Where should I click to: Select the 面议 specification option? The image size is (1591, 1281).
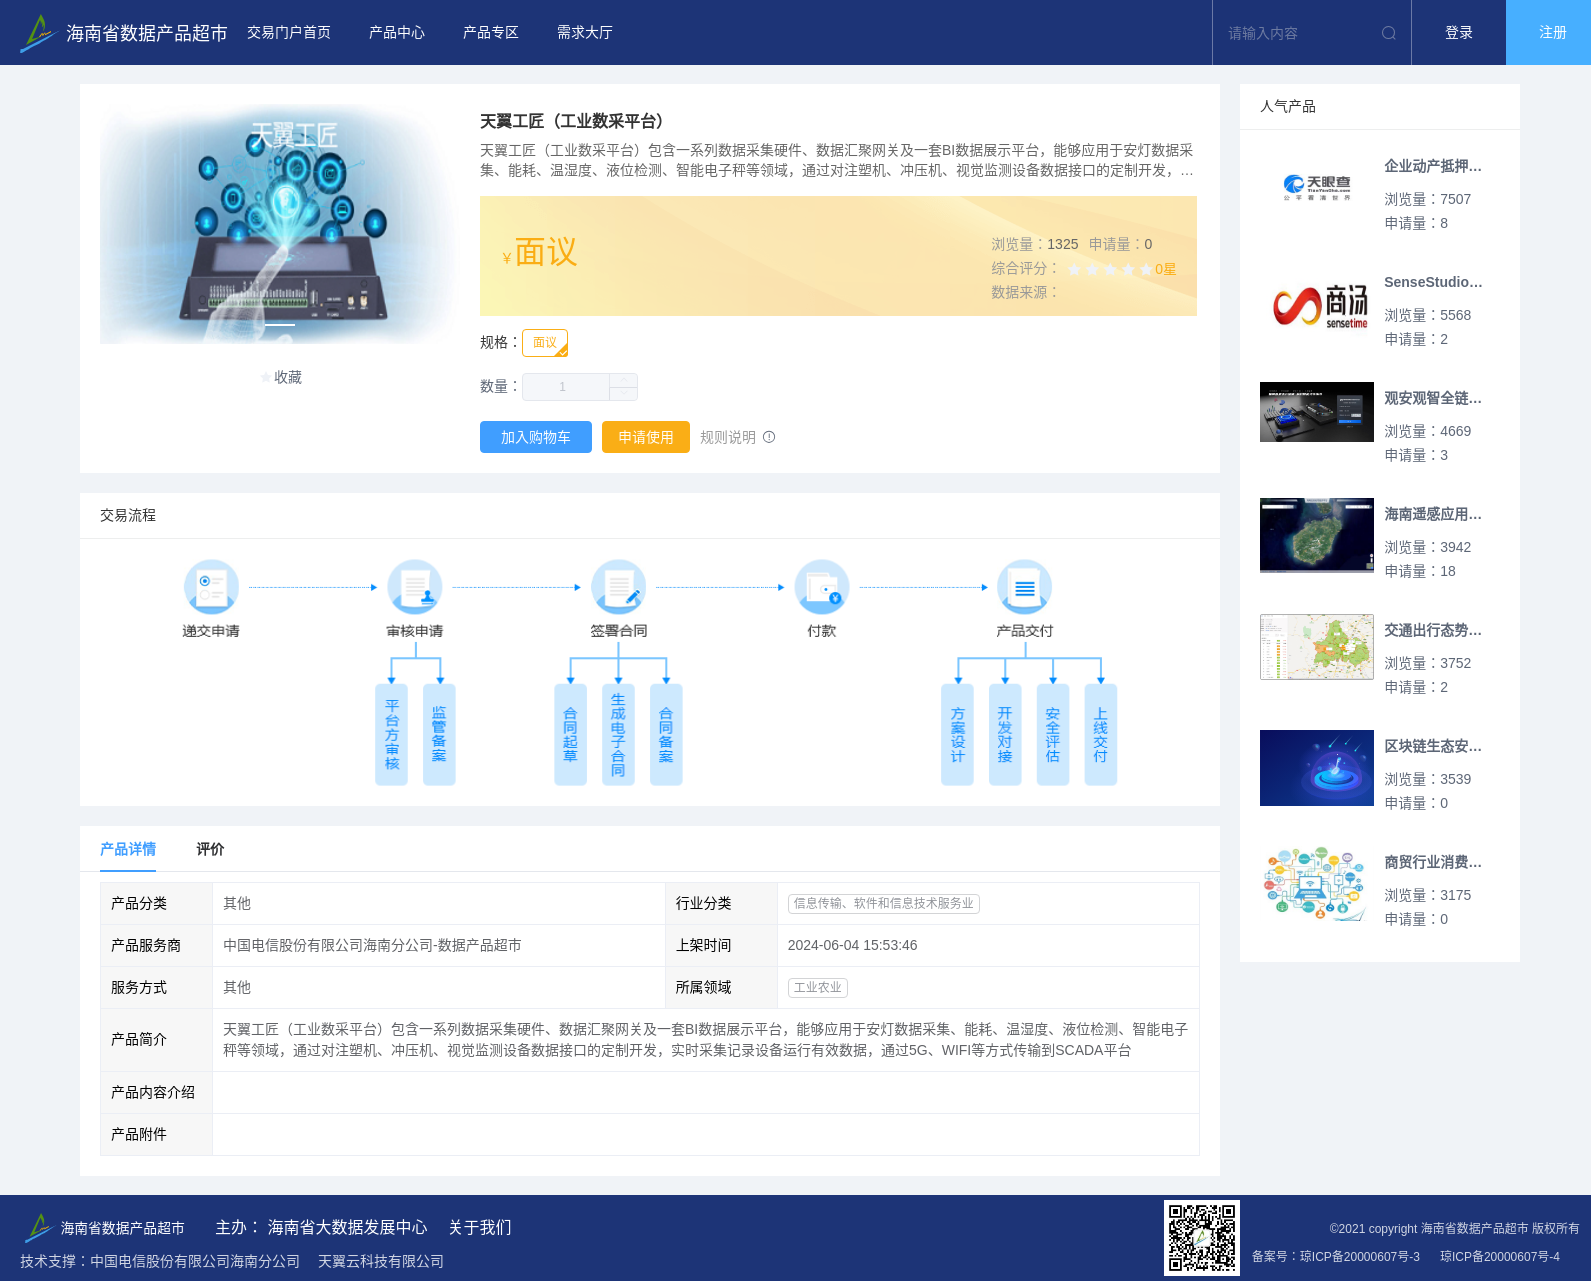[x=545, y=343]
